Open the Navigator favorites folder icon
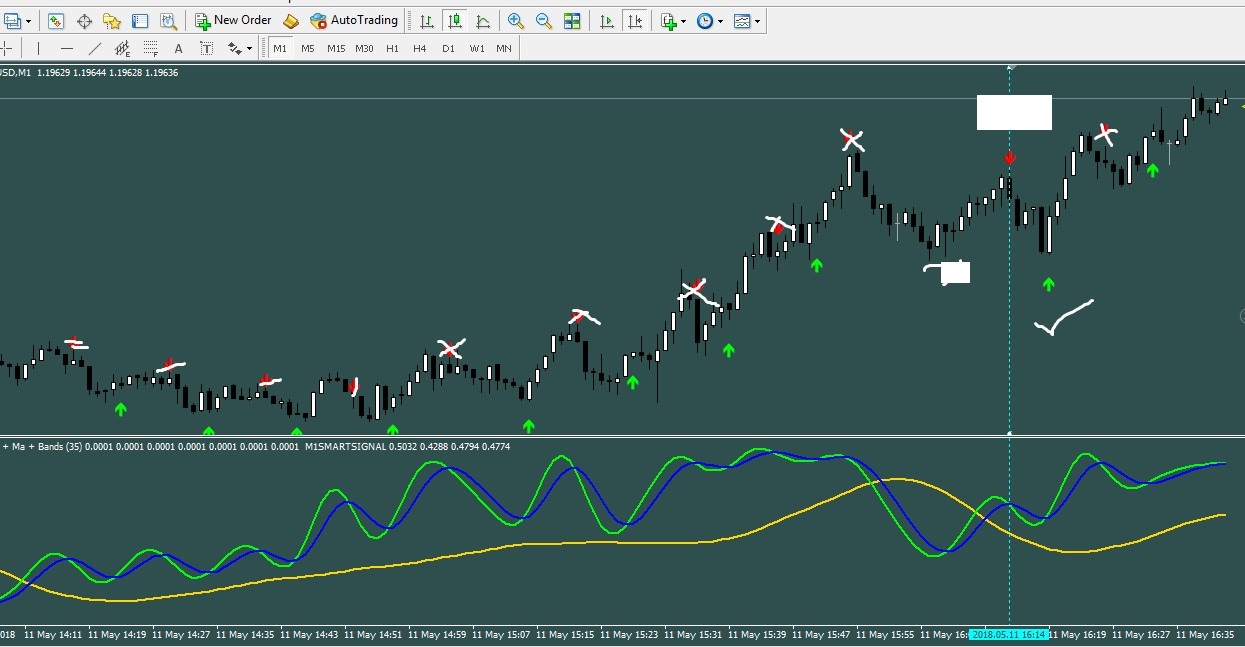 (112, 20)
